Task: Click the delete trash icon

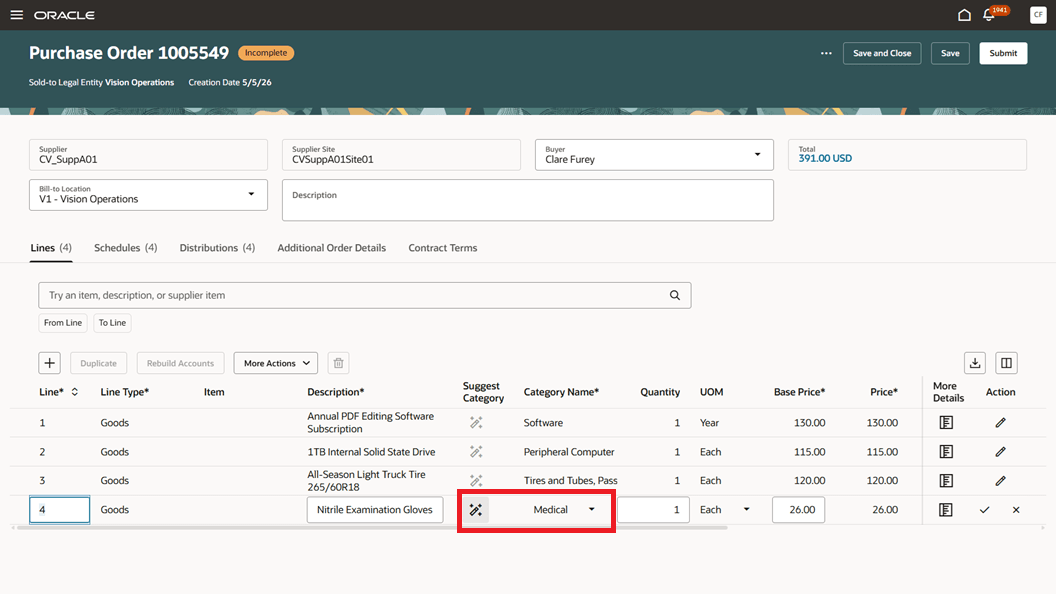Action: click(x=338, y=363)
